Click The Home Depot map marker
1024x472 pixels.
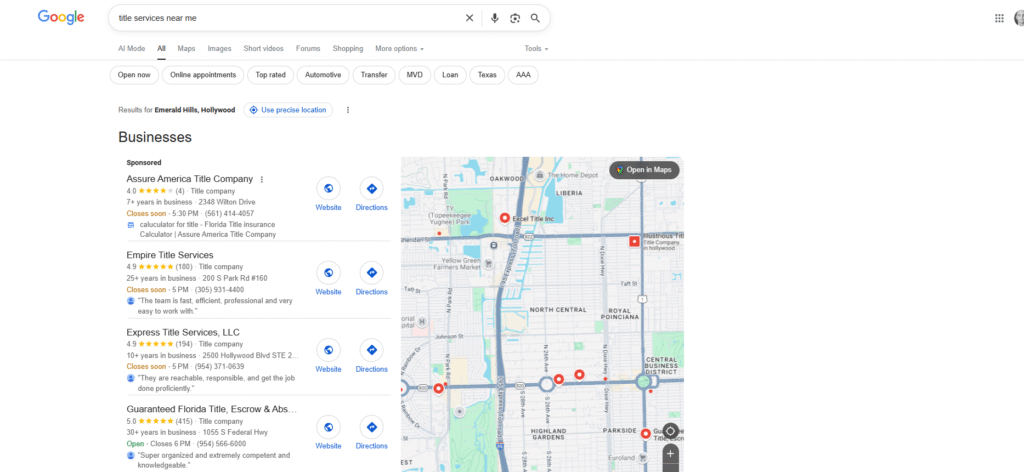click(x=539, y=176)
